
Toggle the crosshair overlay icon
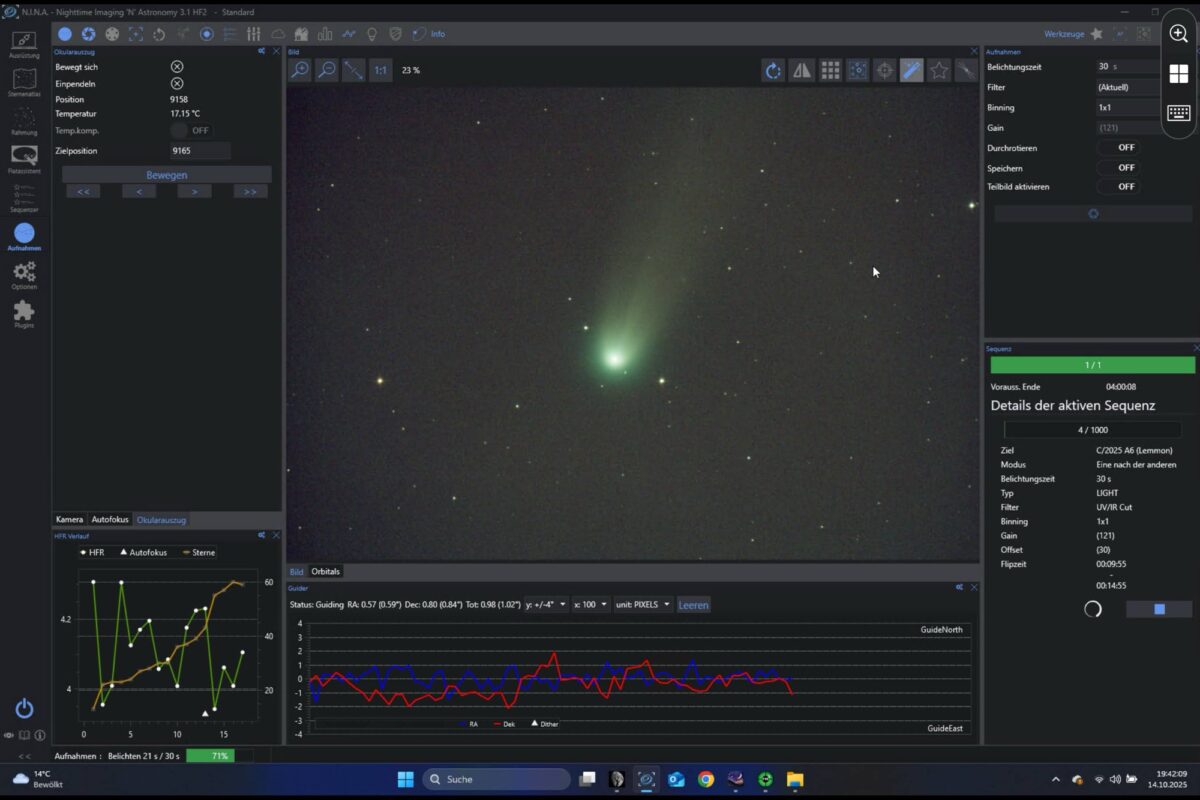tap(884, 70)
